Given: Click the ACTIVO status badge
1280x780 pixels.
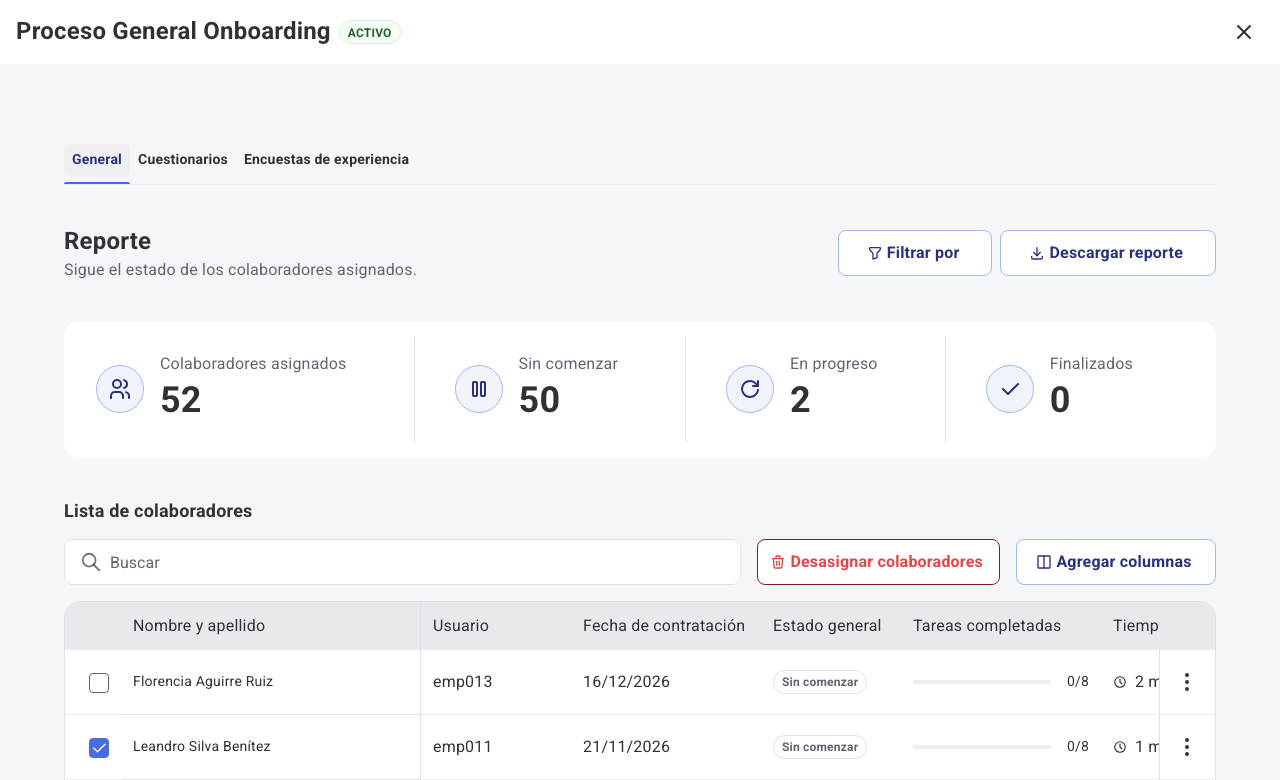Looking at the screenshot, I should [370, 32].
